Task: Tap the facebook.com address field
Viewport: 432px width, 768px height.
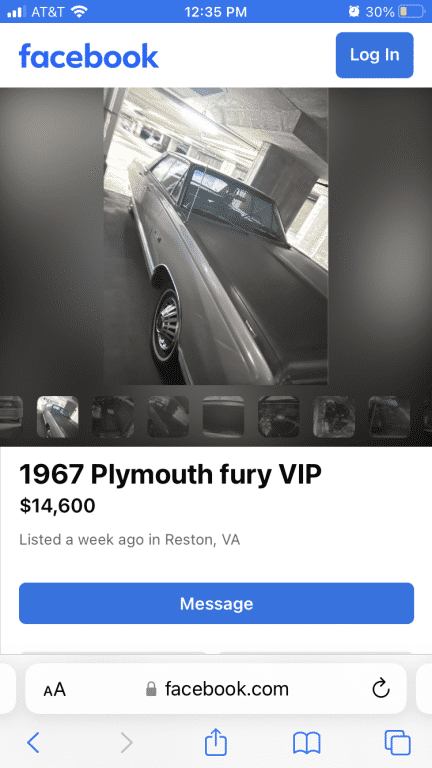Action: click(x=216, y=689)
